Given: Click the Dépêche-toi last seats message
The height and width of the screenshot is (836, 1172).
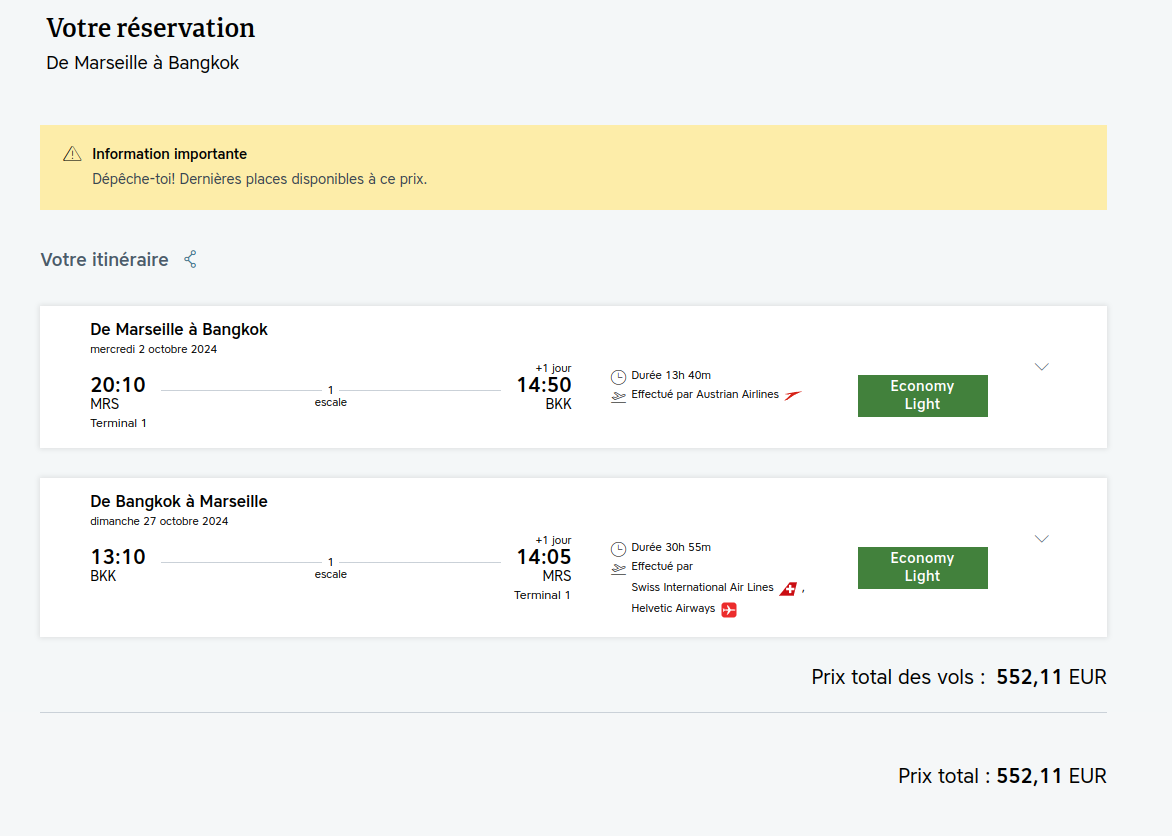Looking at the screenshot, I should [x=259, y=180].
